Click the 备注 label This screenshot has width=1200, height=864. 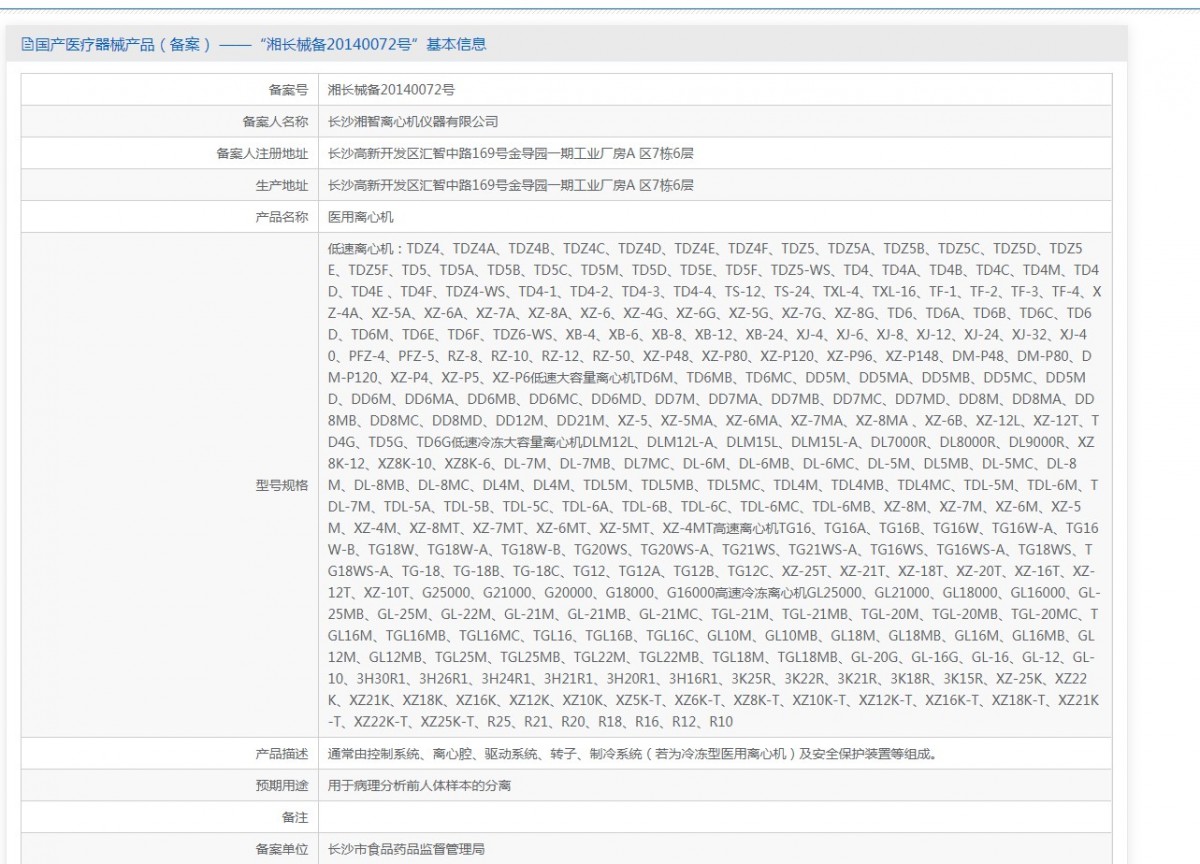click(x=295, y=817)
